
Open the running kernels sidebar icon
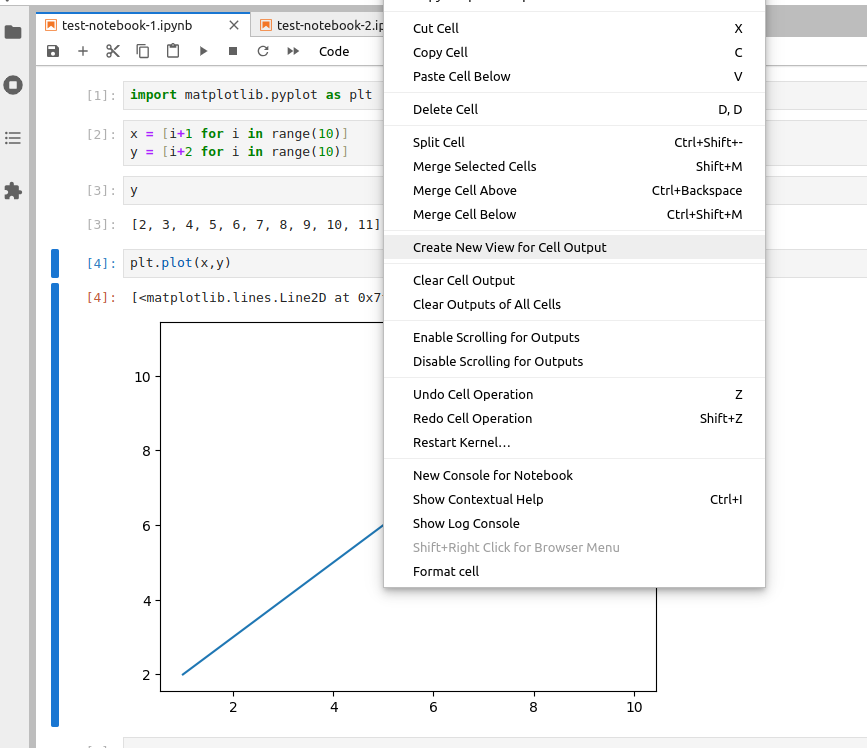13,85
